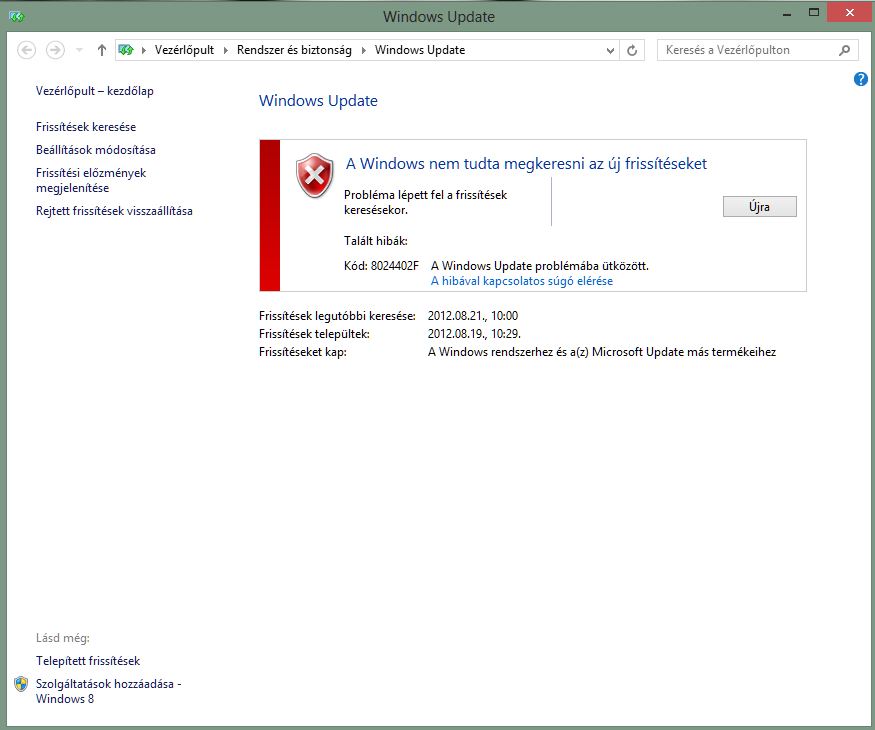Click the Lásd még: label

point(62,638)
